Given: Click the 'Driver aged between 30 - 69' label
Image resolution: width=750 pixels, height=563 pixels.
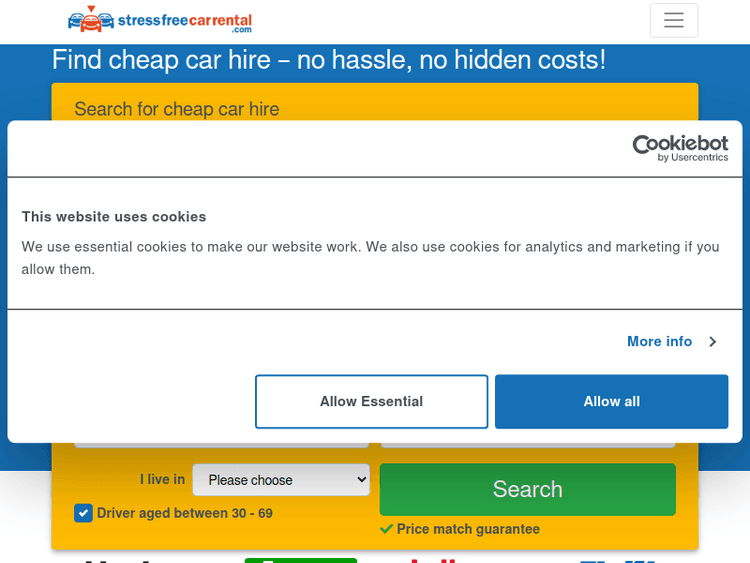Looking at the screenshot, I should click(184, 513).
